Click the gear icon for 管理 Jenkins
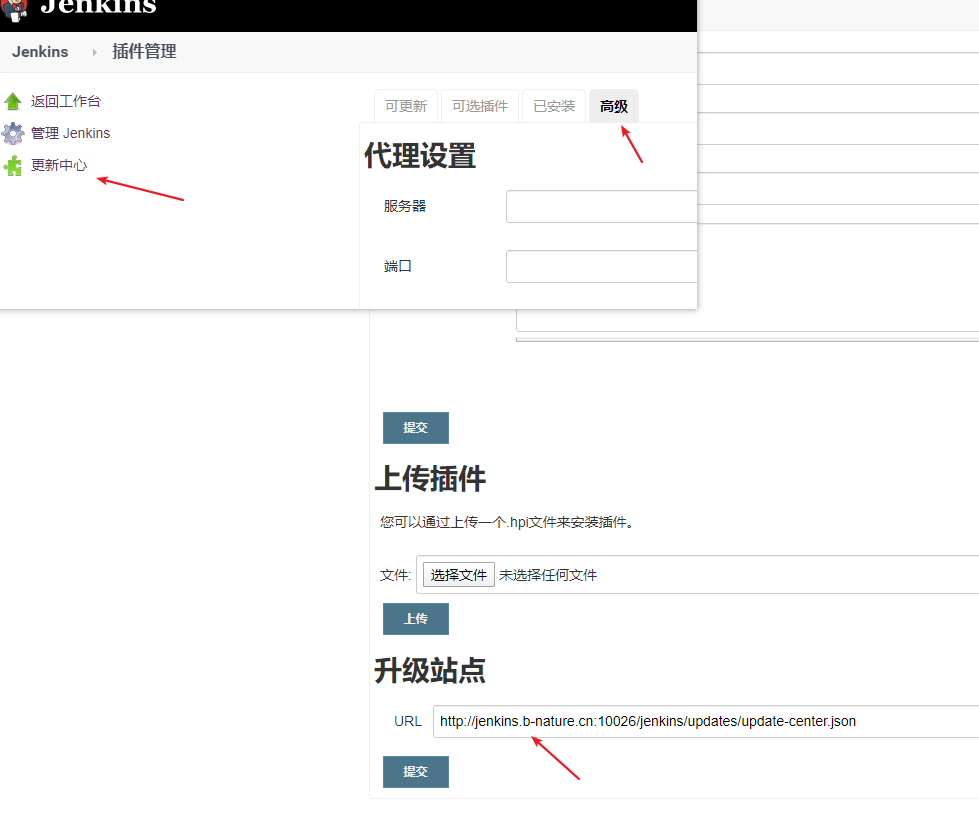 pos(12,133)
